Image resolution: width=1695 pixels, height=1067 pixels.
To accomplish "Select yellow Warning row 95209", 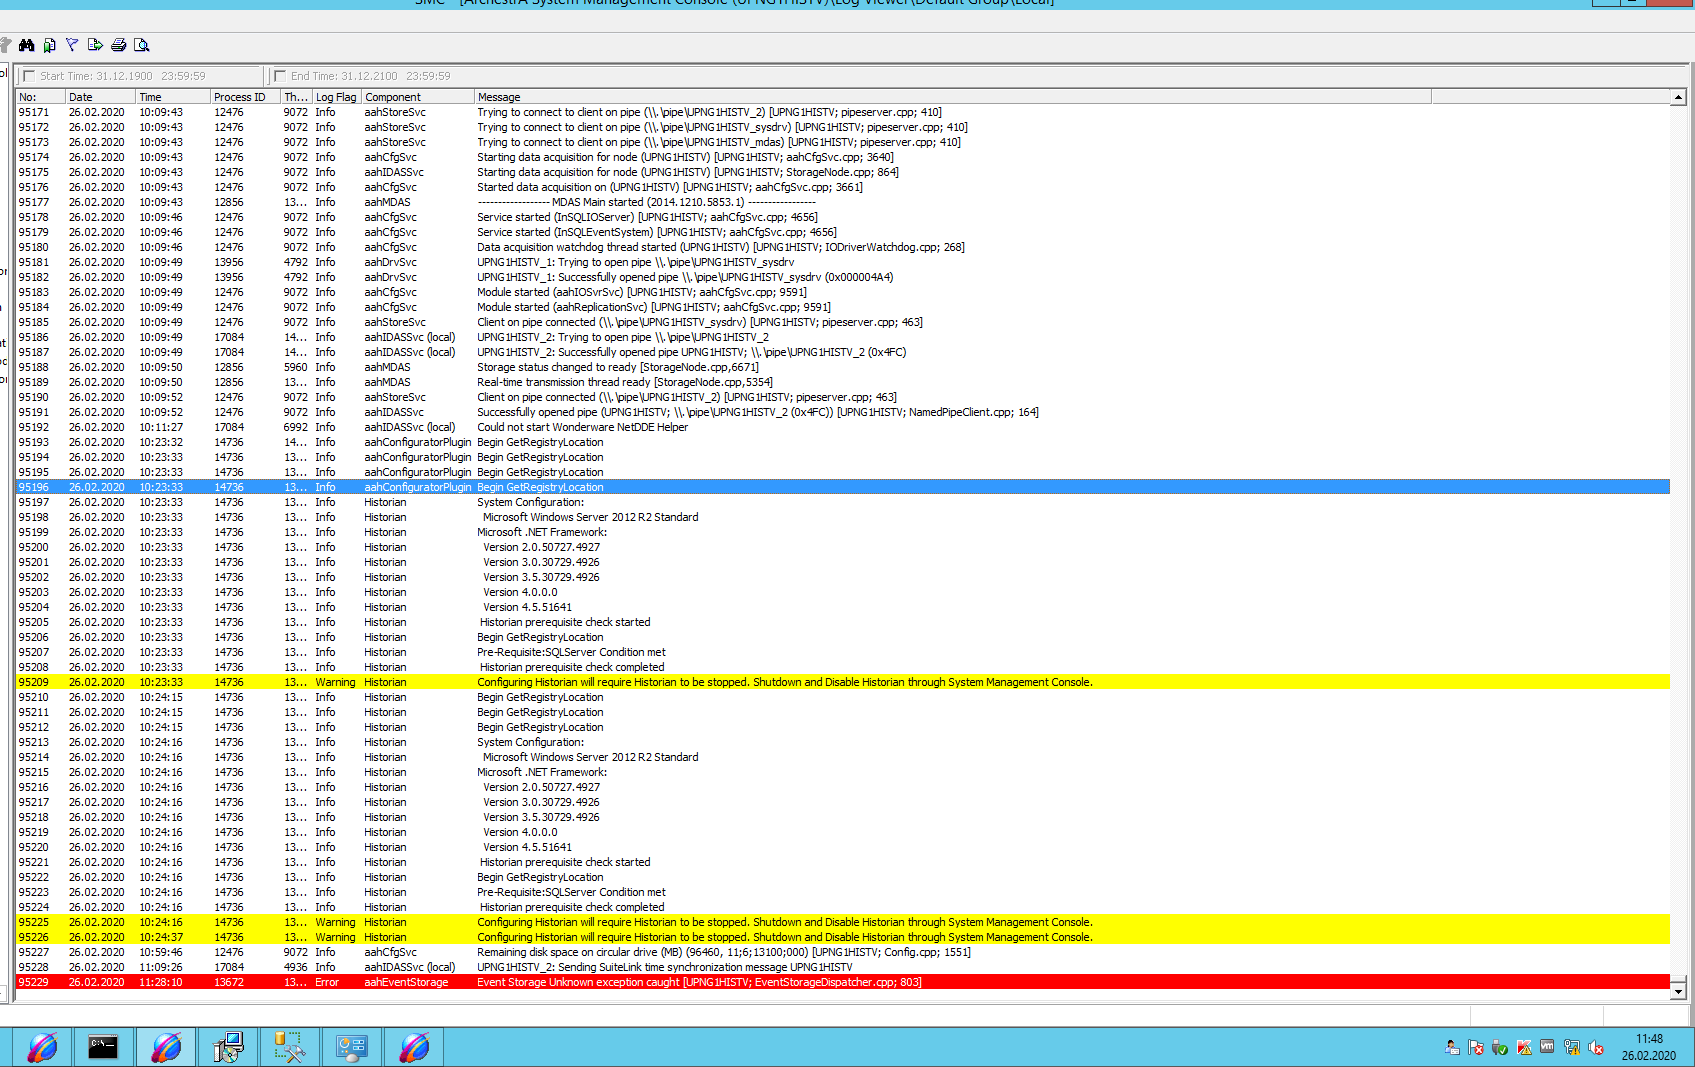I will (x=700, y=682).
